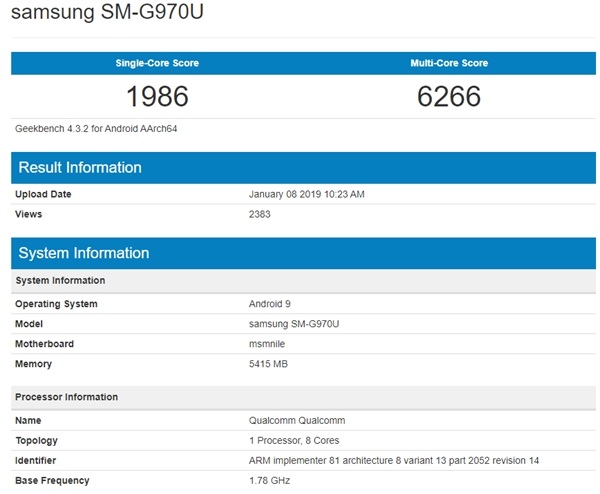Click the Views count 2383
The image size is (600, 494).
[260, 214]
